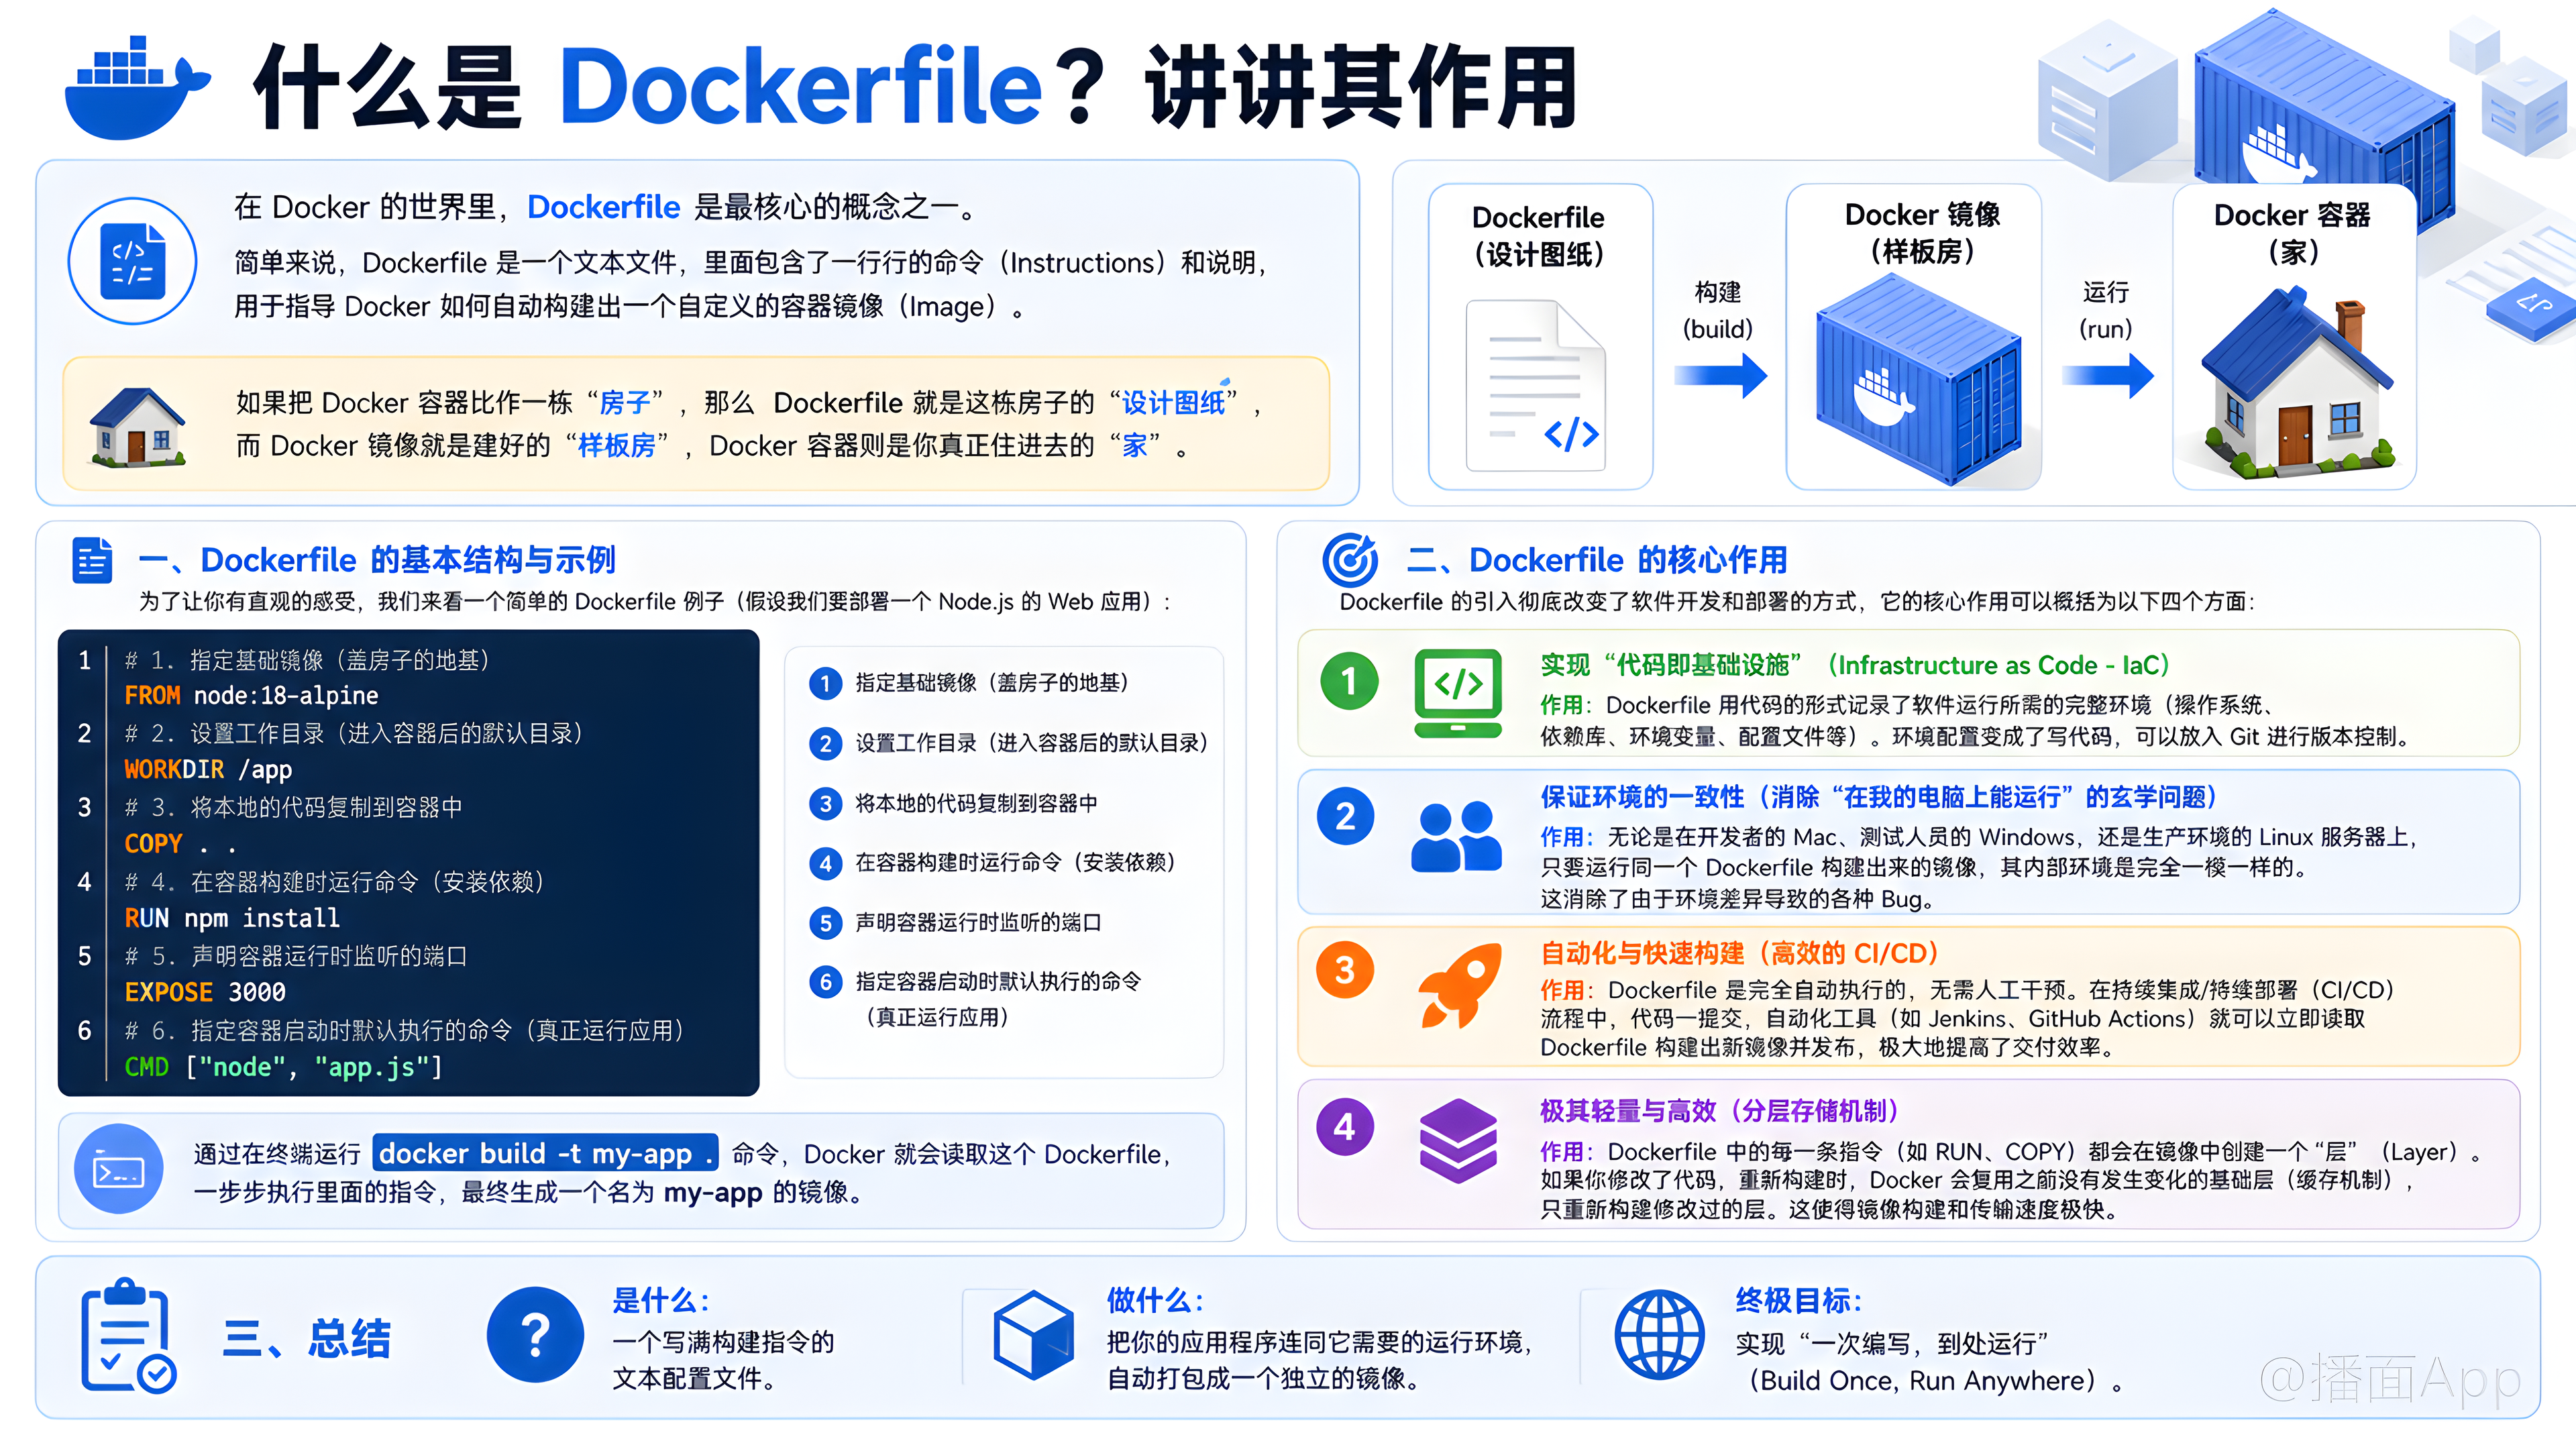Click the card title Dockerfile（设计图纸）
Viewport: 2576px width, 1449px height.
[x=1538, y=236]
